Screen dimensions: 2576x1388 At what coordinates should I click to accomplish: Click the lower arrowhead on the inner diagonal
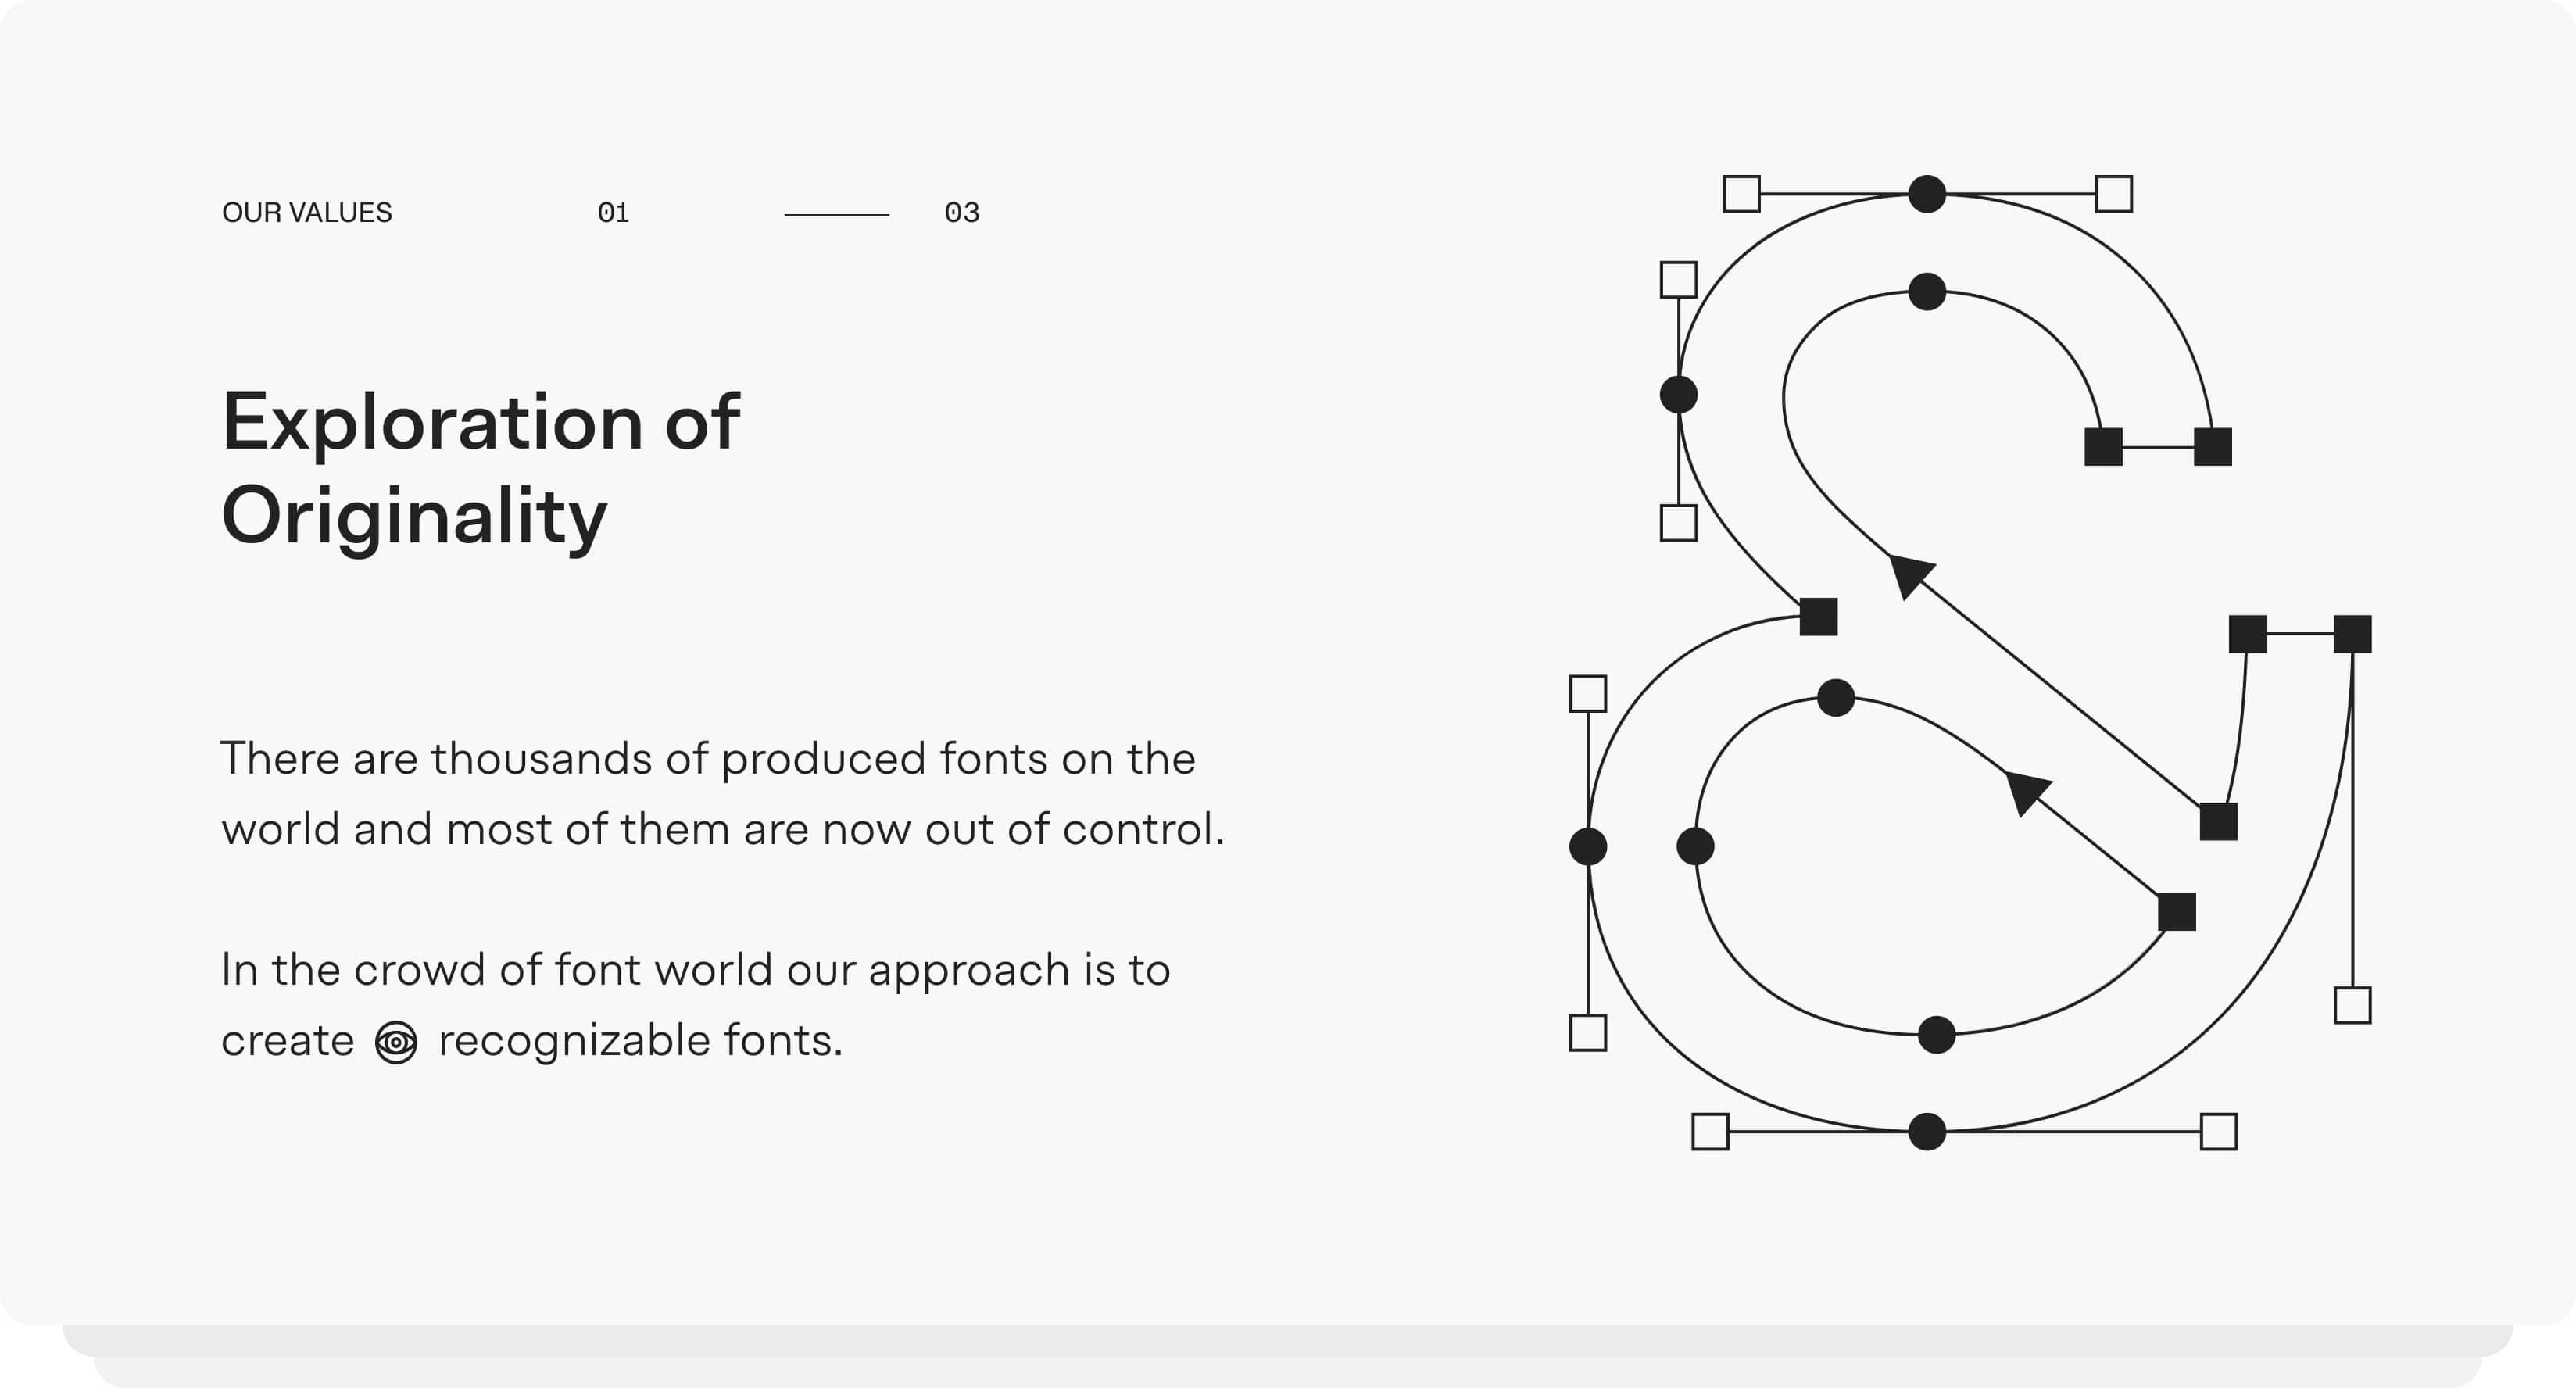[x=2027, y=792]
